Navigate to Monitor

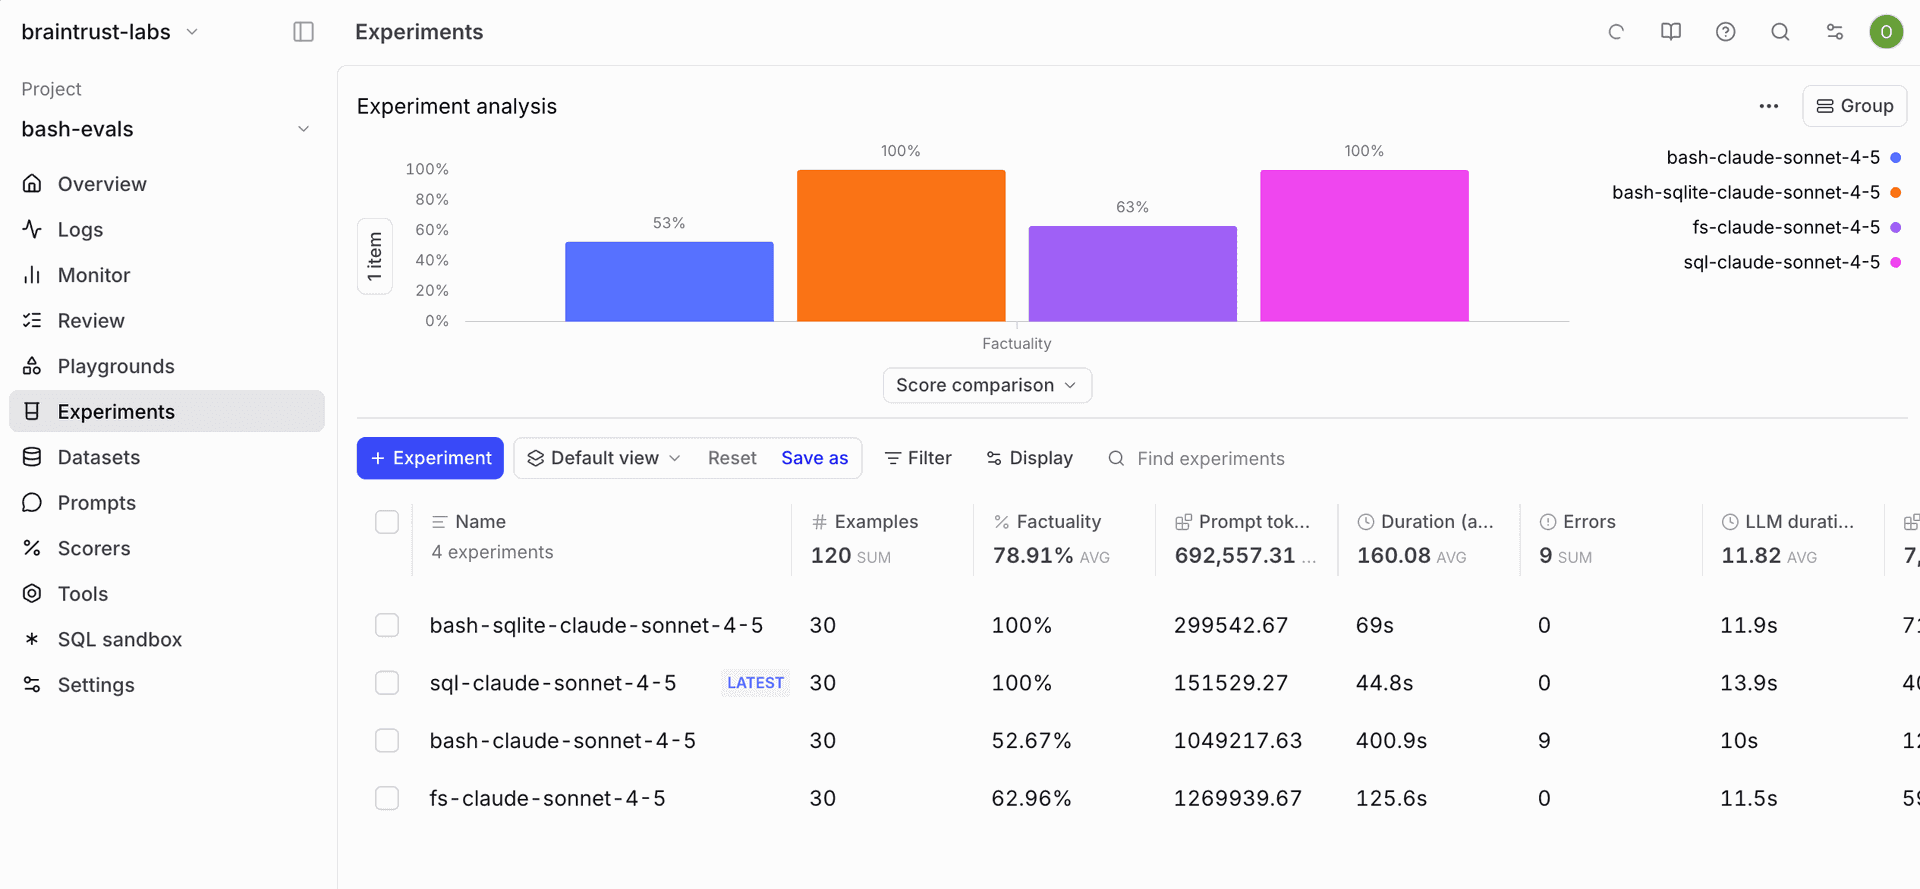[166, 275]
